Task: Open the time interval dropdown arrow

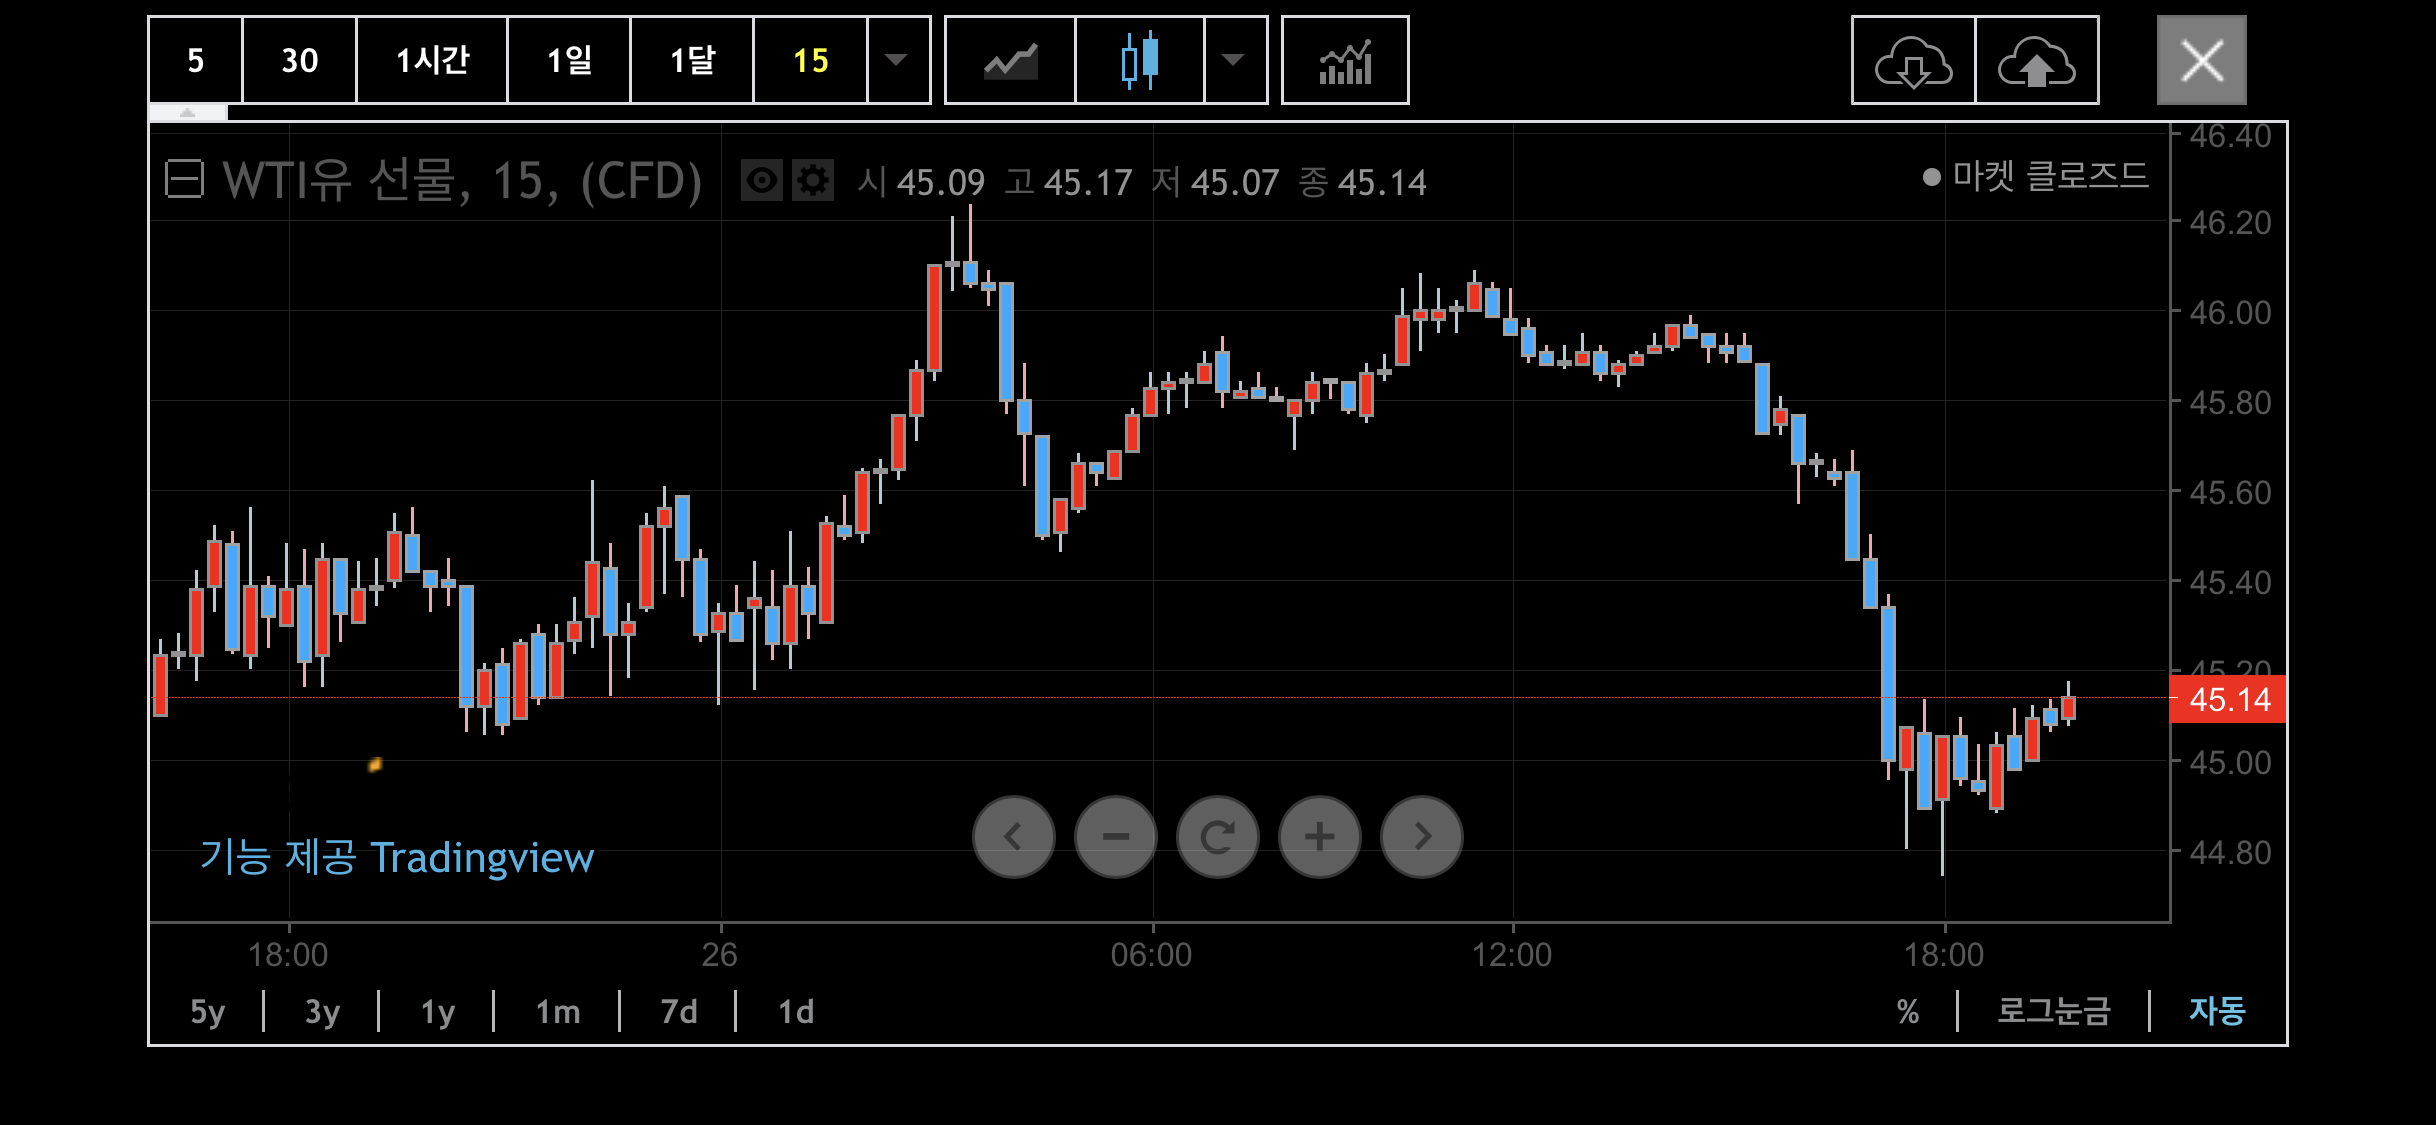Action: coord(897,60)
